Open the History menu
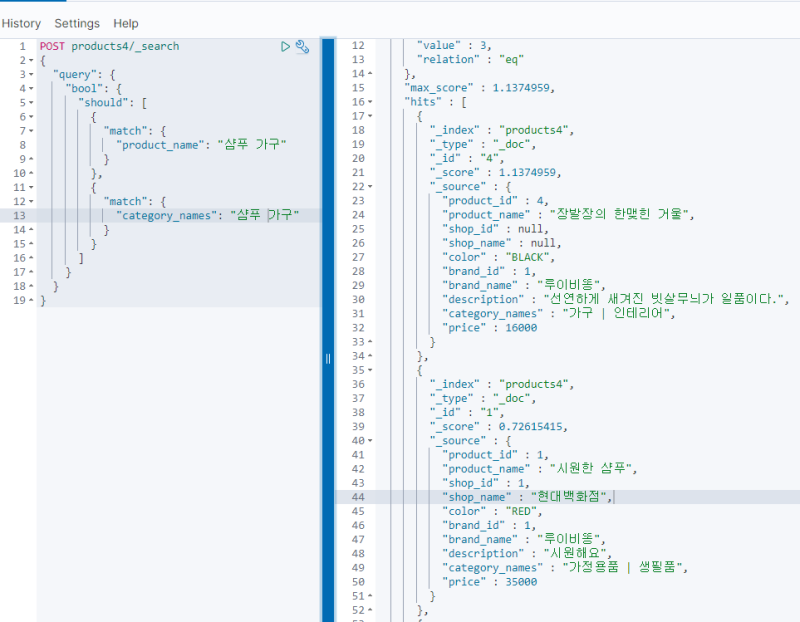This screenshot has height=622, width=800. [21, 23]
